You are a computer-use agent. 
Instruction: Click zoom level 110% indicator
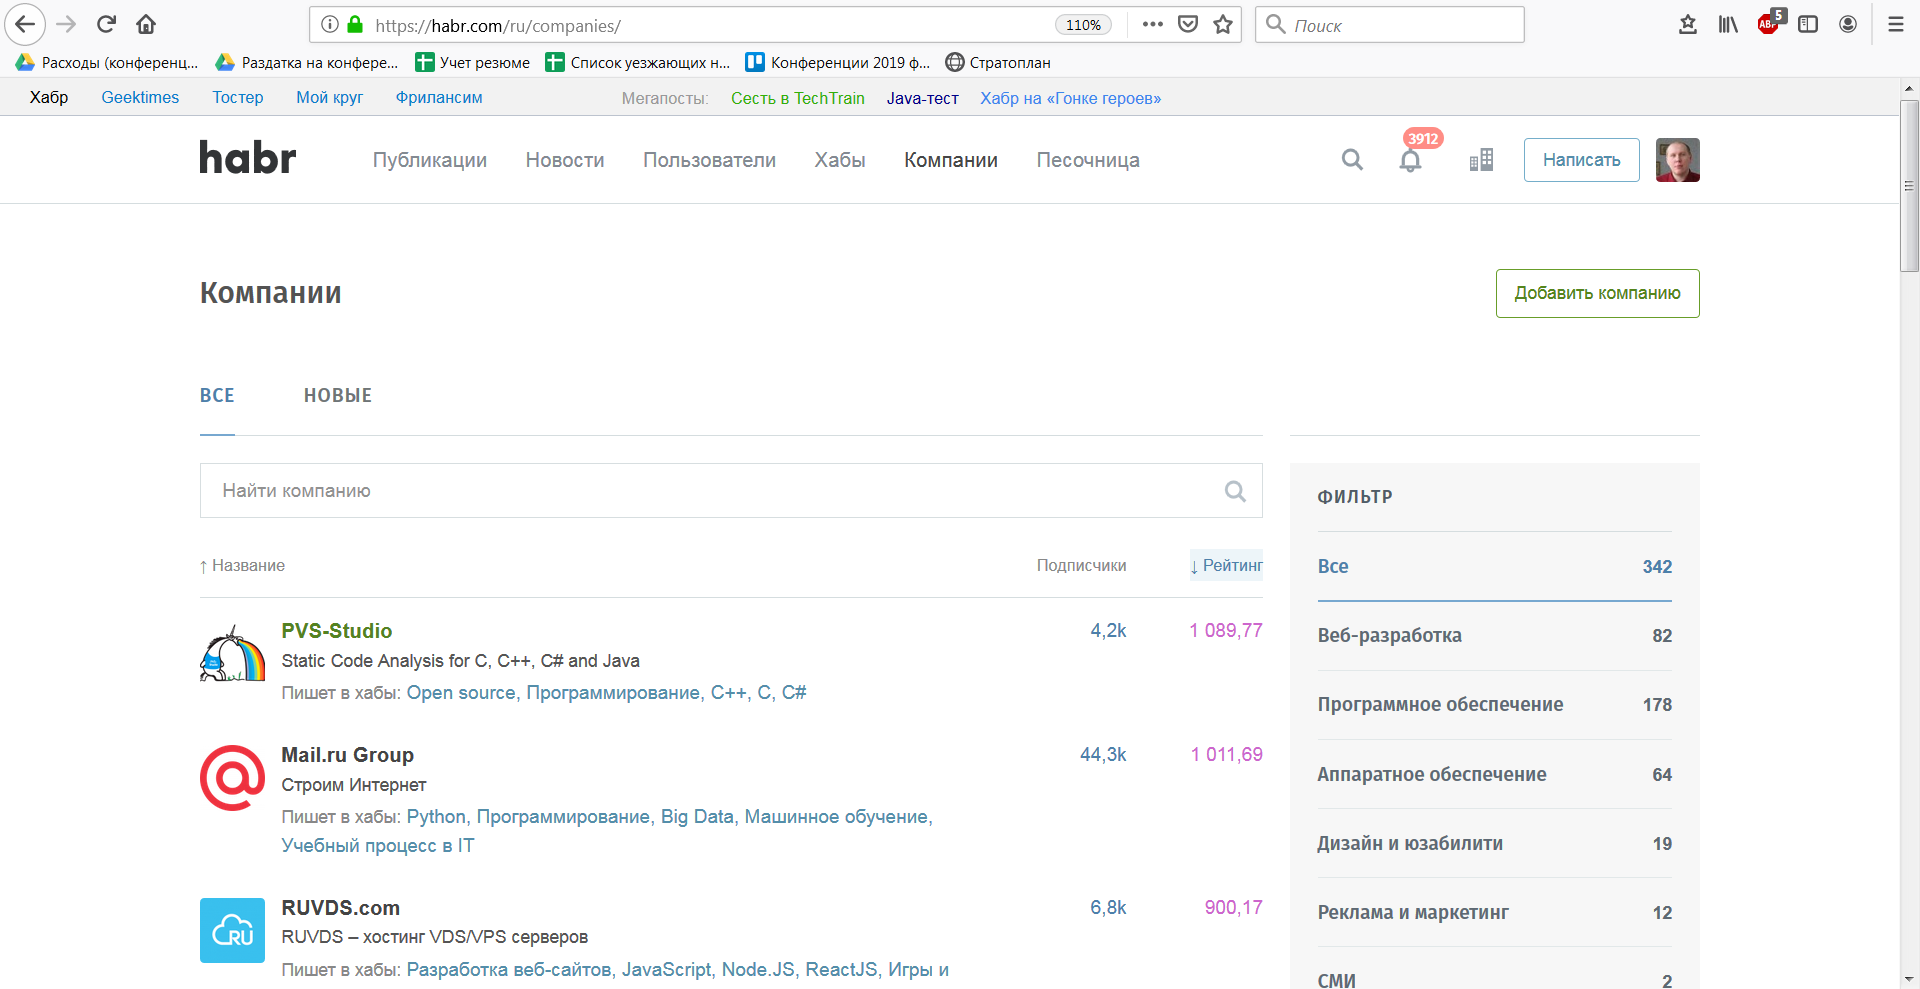1083,25
